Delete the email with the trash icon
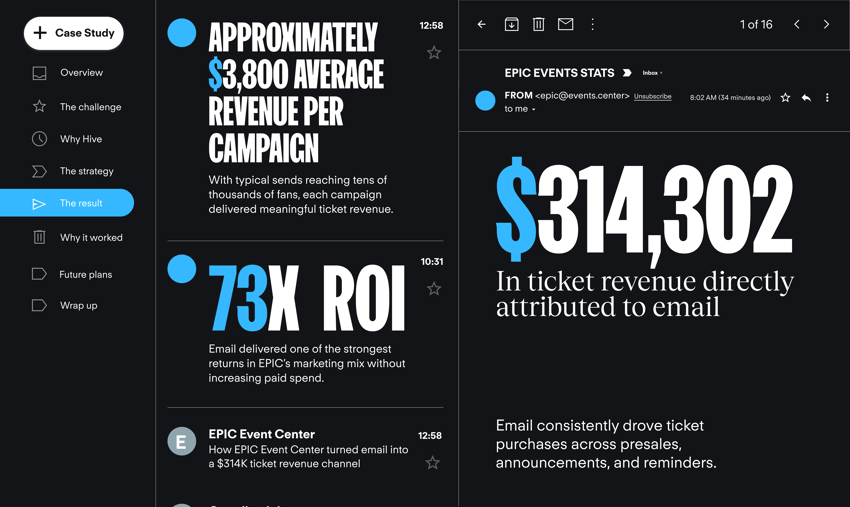Screen dimensions: 850x507 538,24
